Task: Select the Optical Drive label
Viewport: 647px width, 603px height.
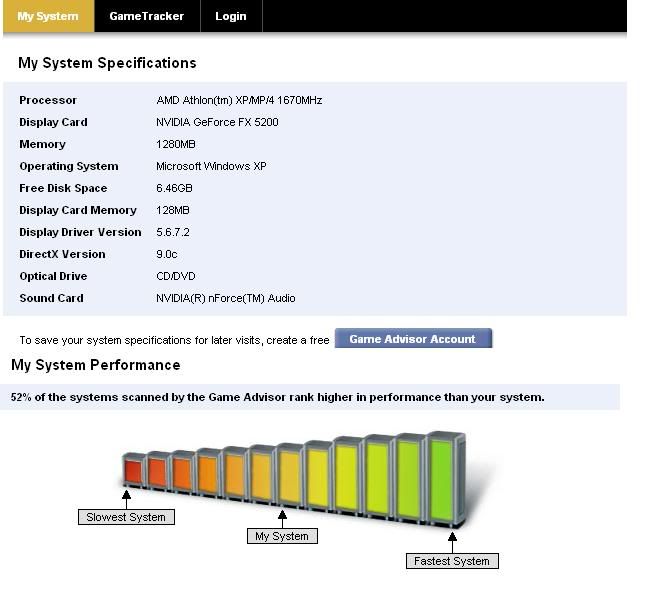Action: coord(53,276)
